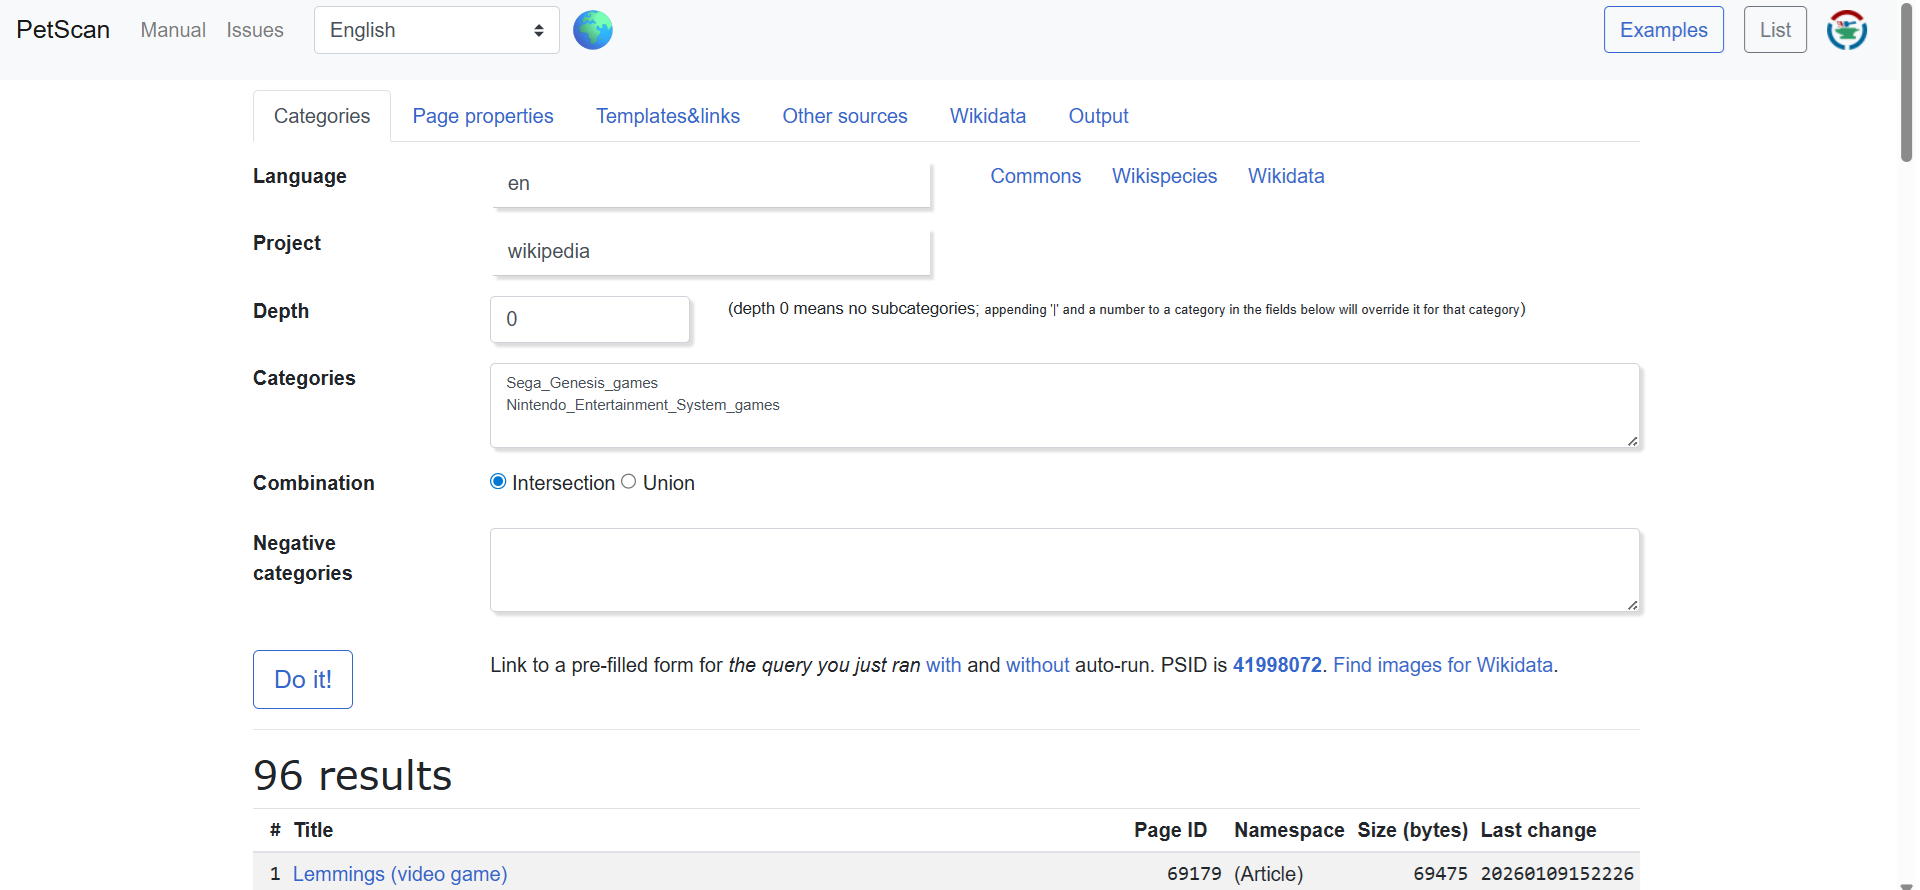
Task: Open the Issues link
Action: click(255, 30)
